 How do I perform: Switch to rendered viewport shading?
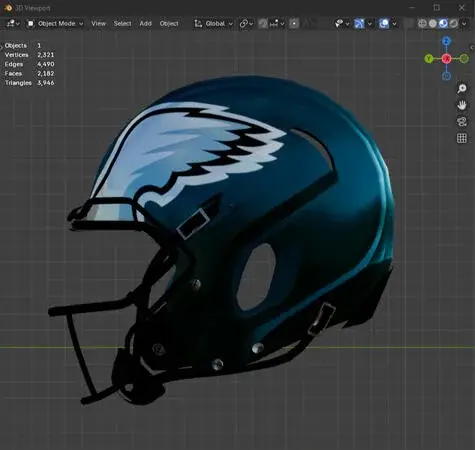click(453, 23)
